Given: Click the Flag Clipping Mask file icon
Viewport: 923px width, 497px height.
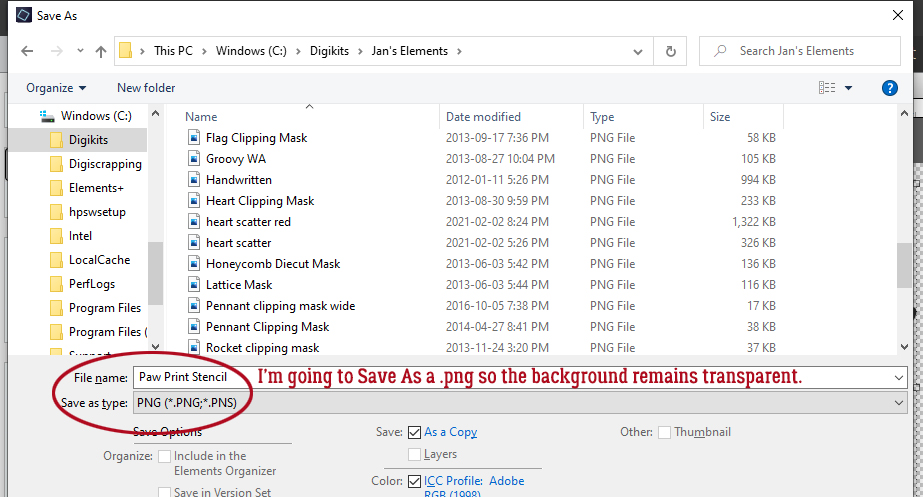Looking at the screenshot, I should (194, 138).
